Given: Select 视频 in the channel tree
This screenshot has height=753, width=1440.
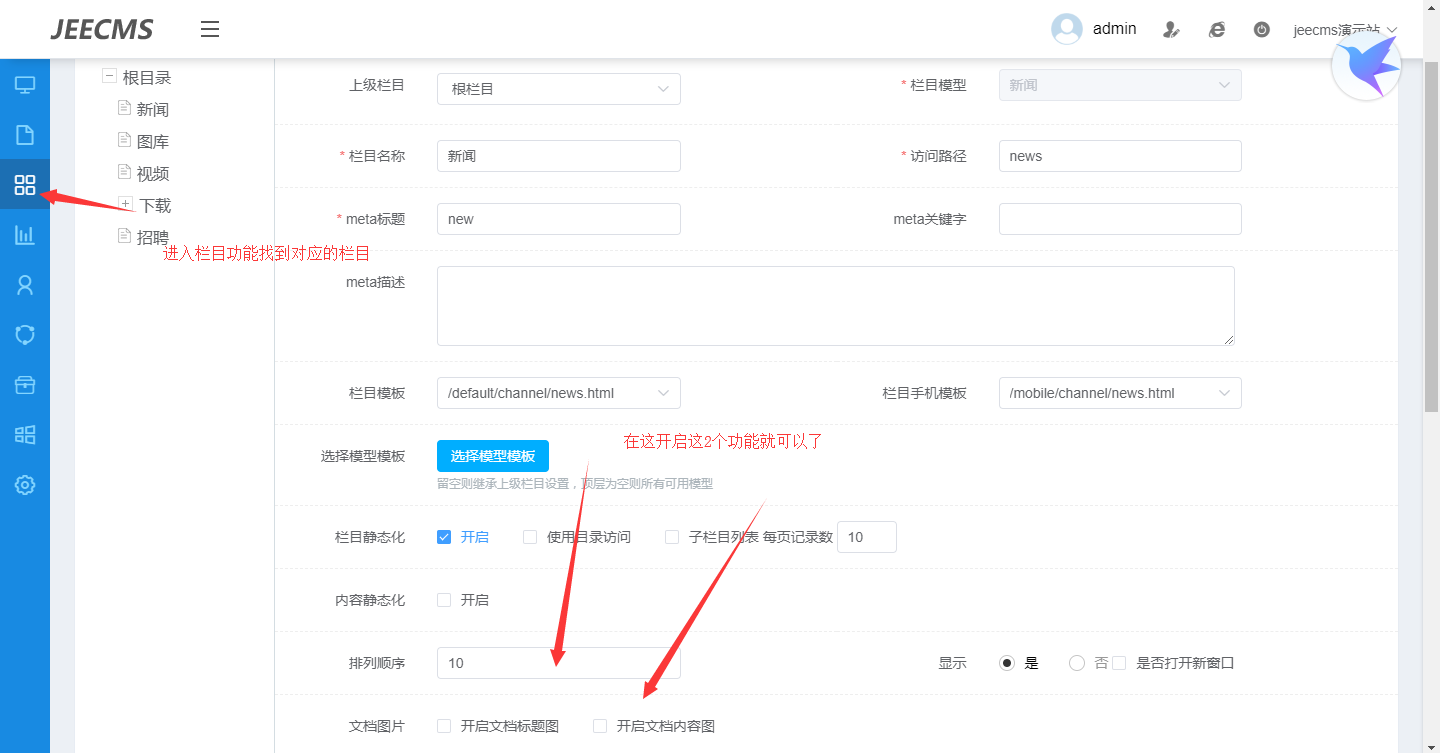Looking at the screenshot, I should point(153,174).
